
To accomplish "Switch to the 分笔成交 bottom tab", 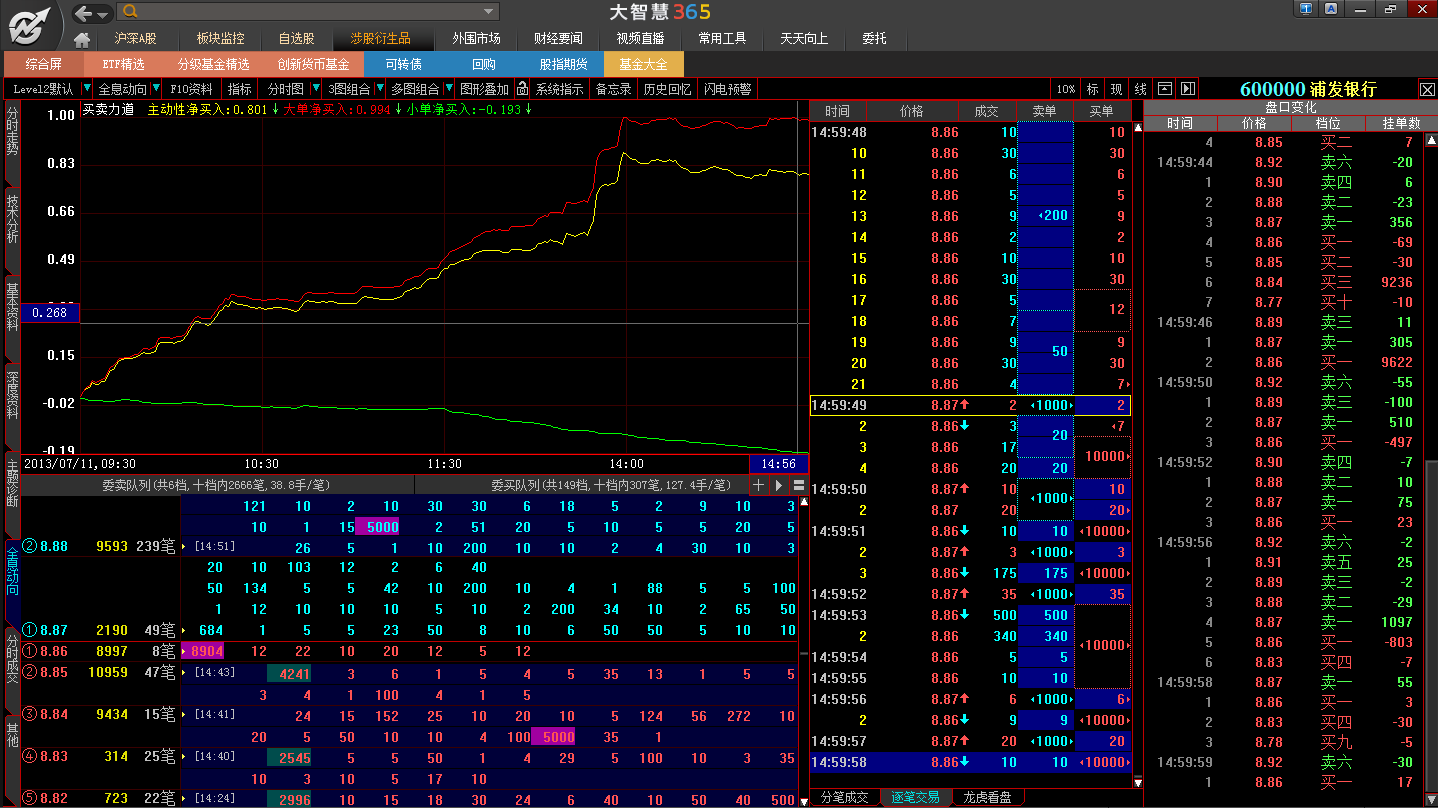I will 844,797.
